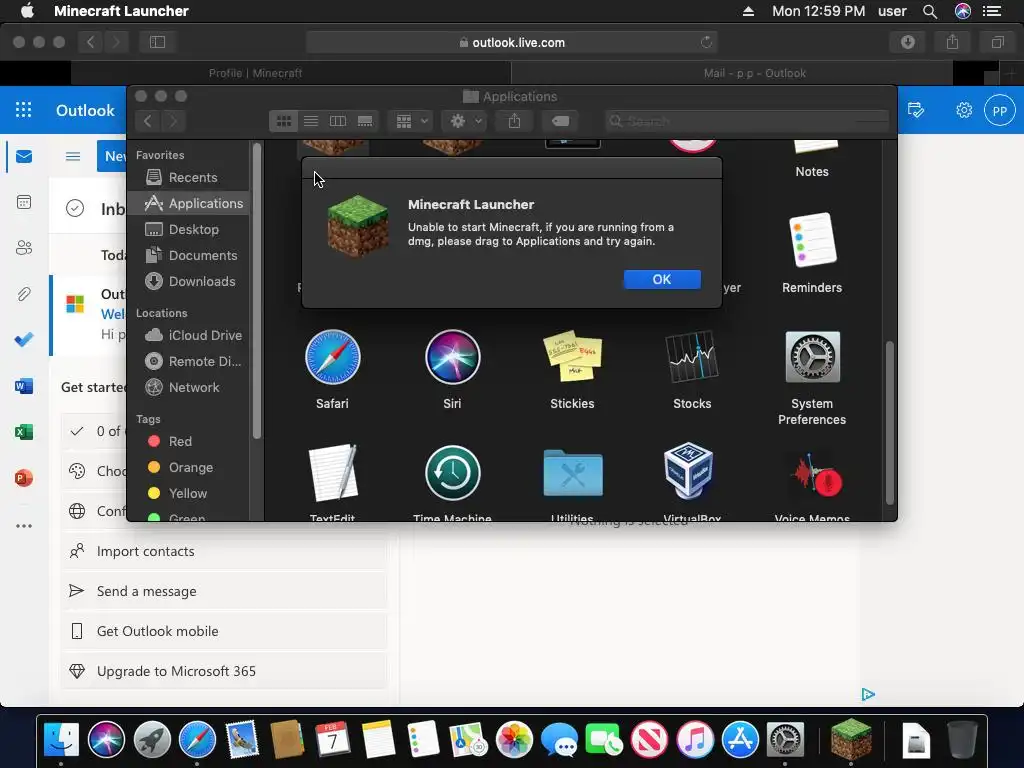The height and width of the screenshot is (768, 1024).
Task: Open the TextEdit application icon
Action: click(x=332, y=473)
